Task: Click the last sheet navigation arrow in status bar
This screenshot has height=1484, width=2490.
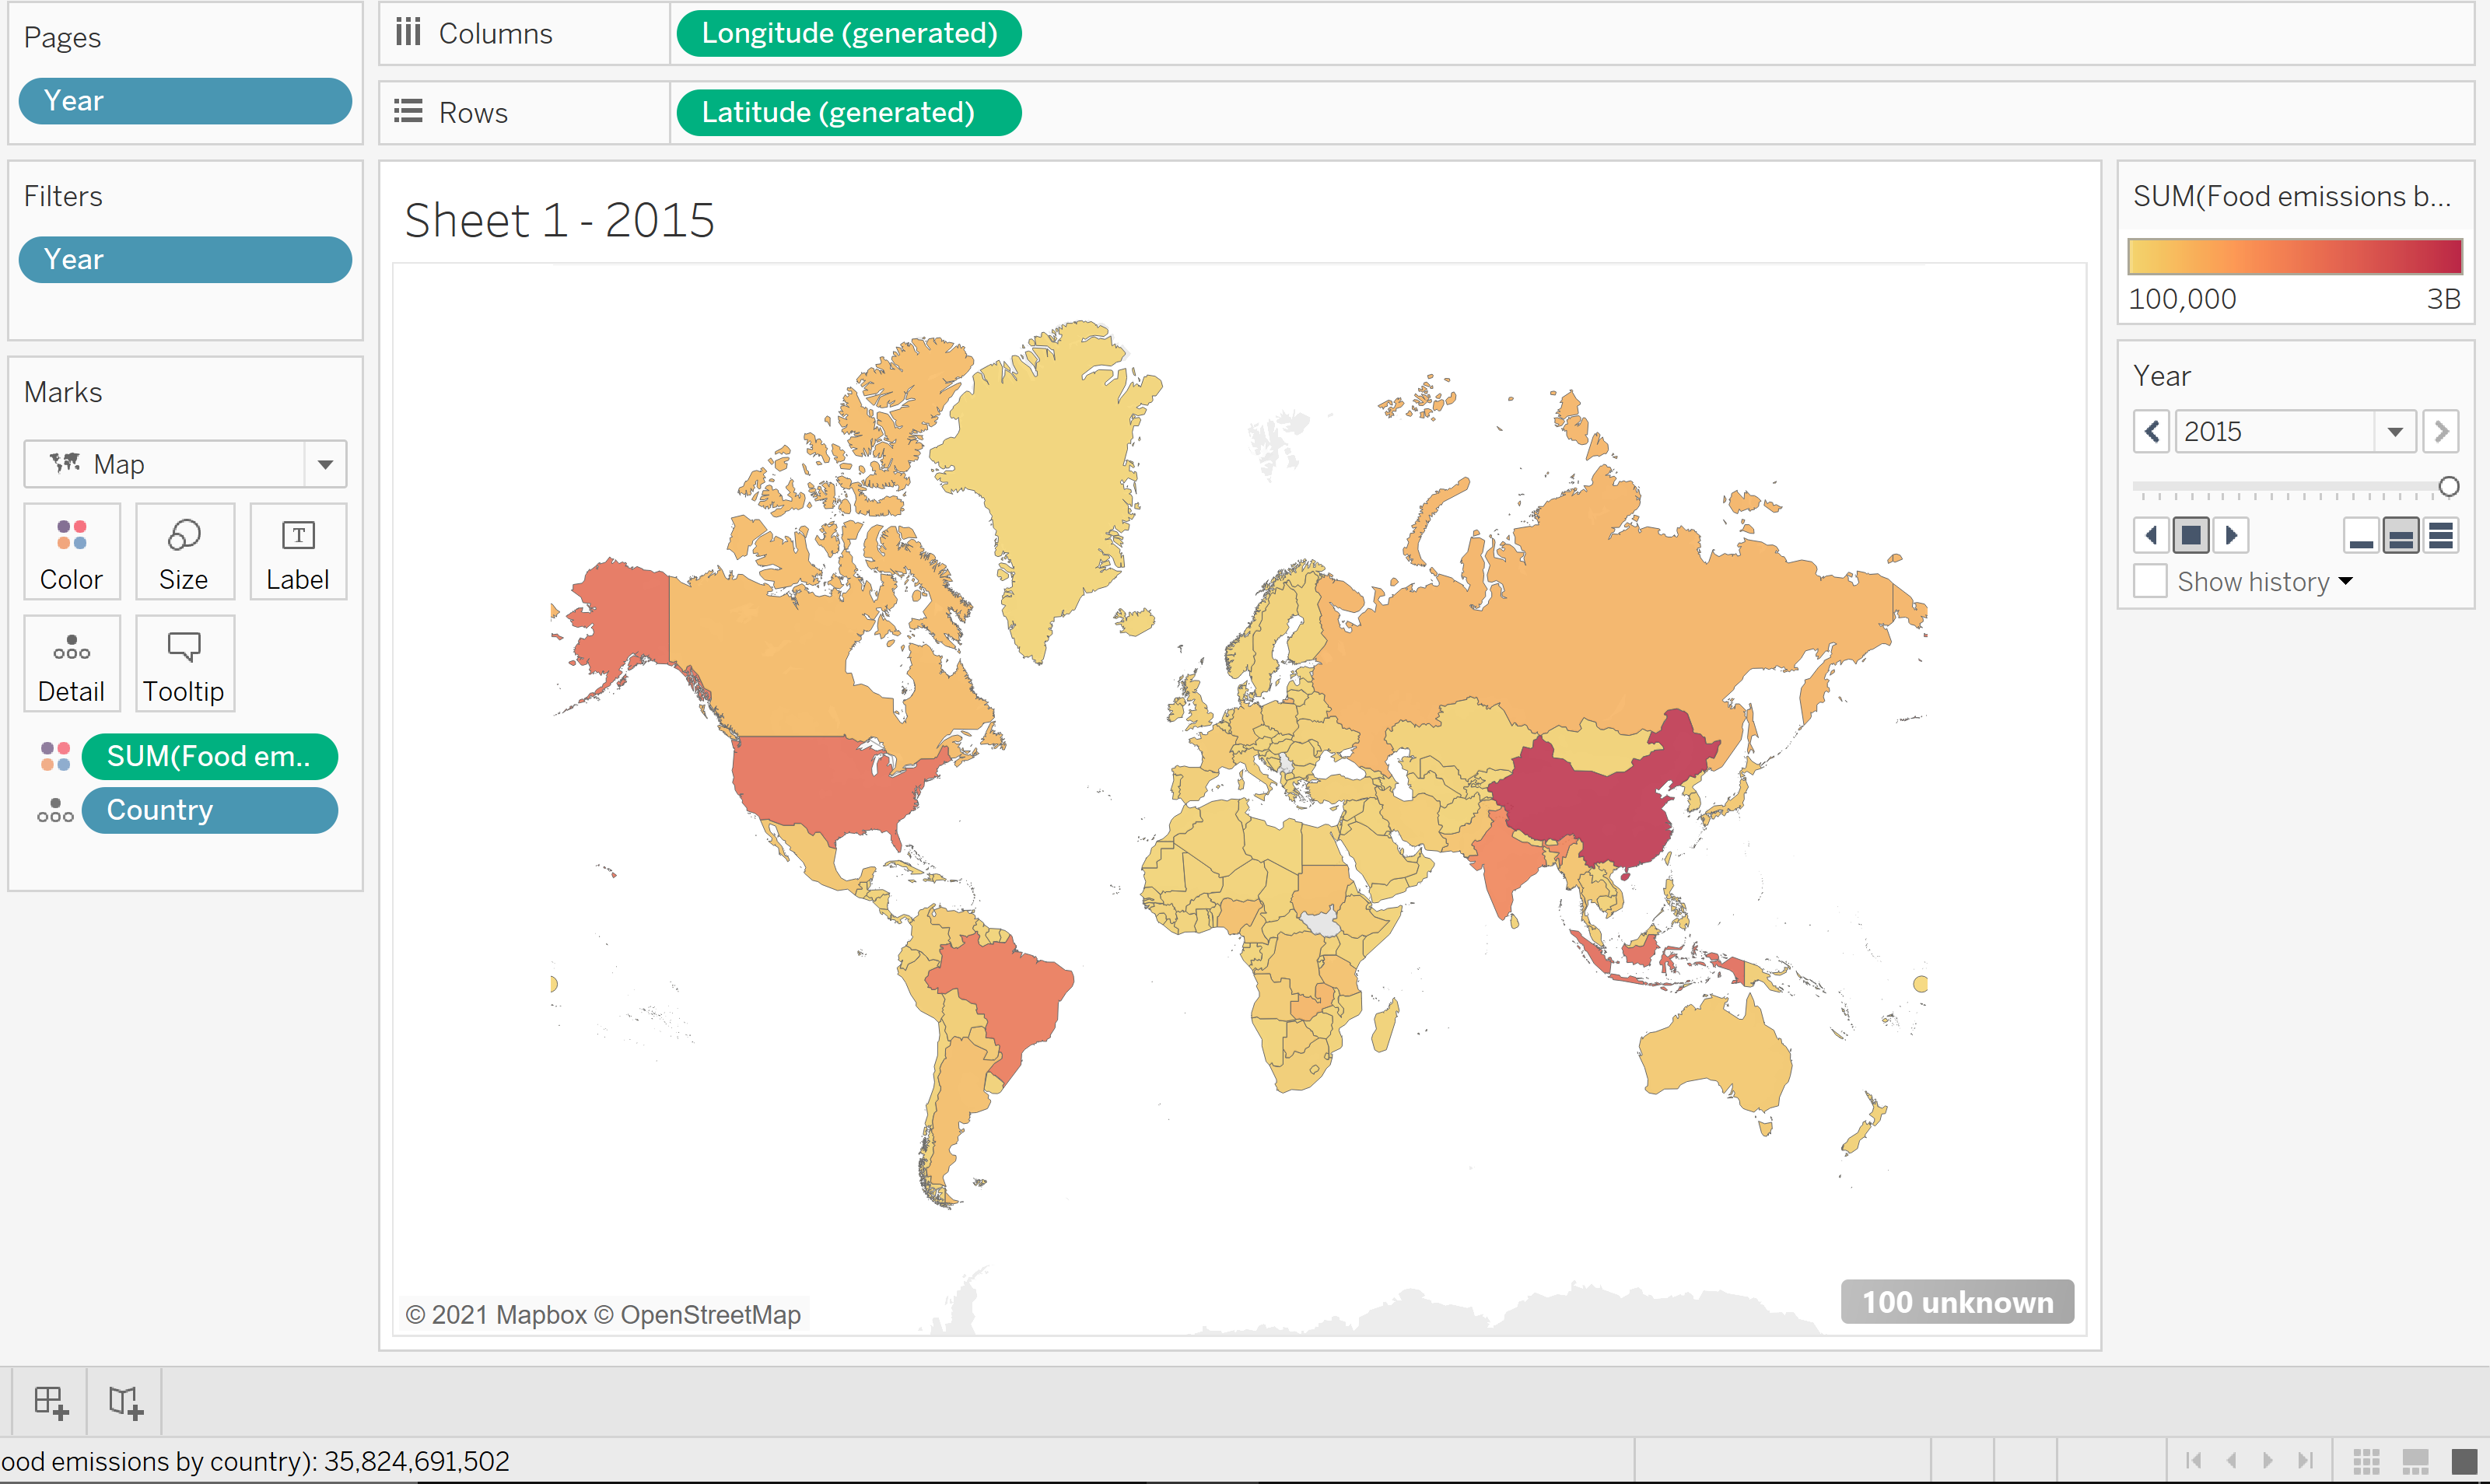Action: 2305,1461
